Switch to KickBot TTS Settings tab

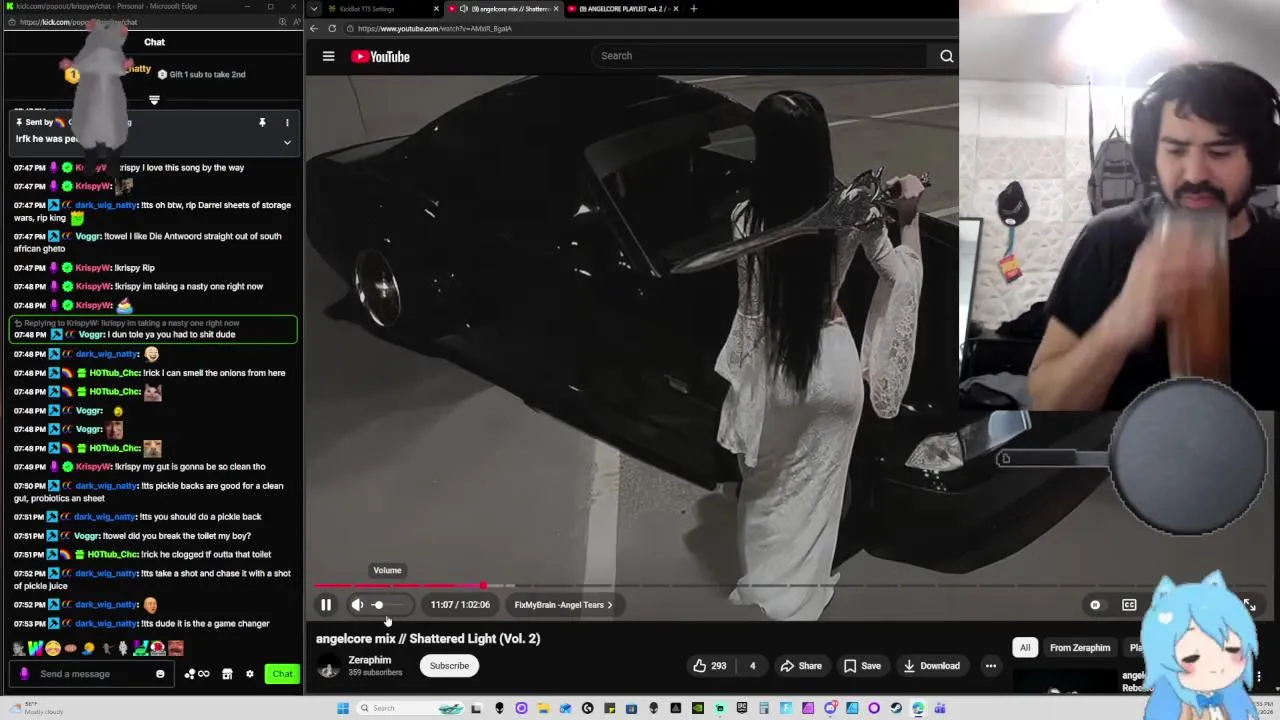383,9
